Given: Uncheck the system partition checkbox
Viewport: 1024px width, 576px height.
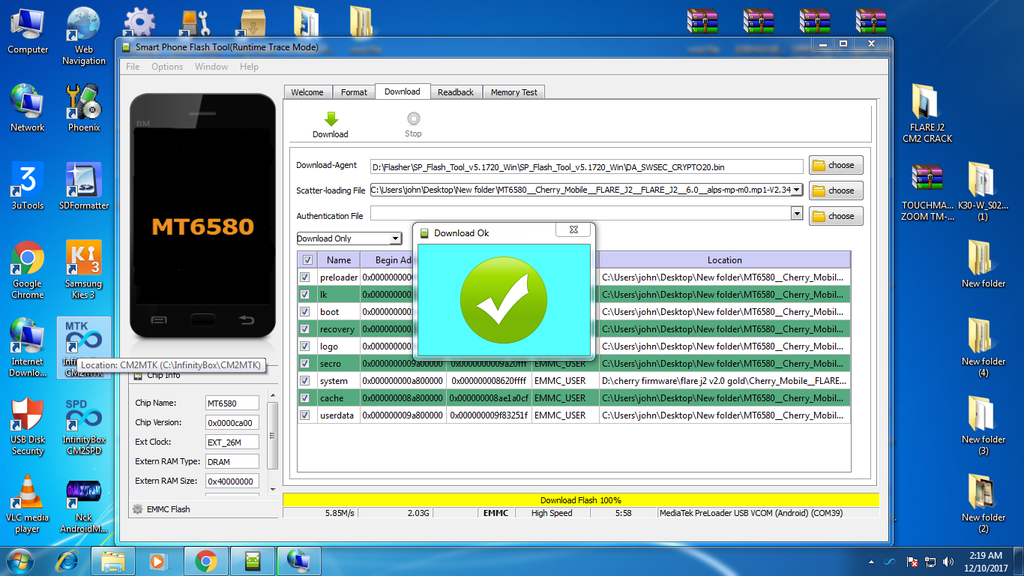Looking at the screenshot, I should tap(305, 381).
